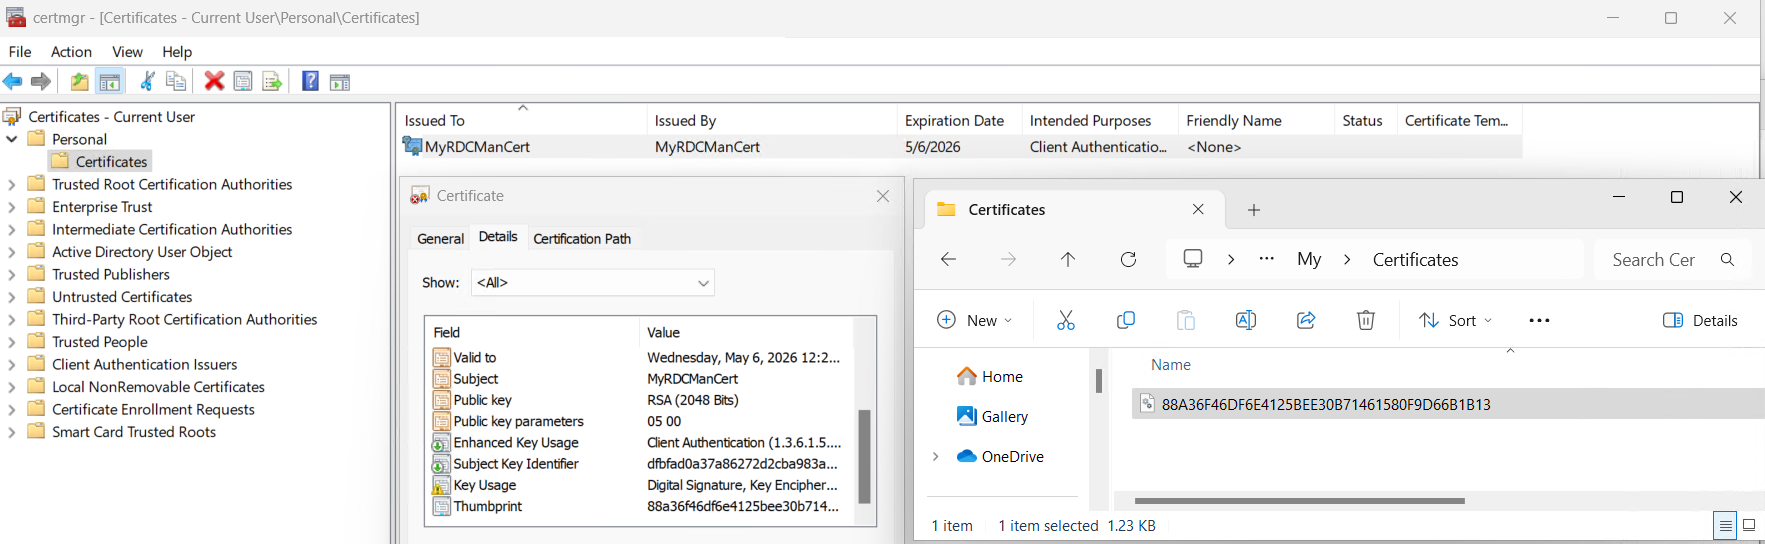Expand the Enterprise Trust node
The width and height of the screenshot is (1765, 544).
12,207
